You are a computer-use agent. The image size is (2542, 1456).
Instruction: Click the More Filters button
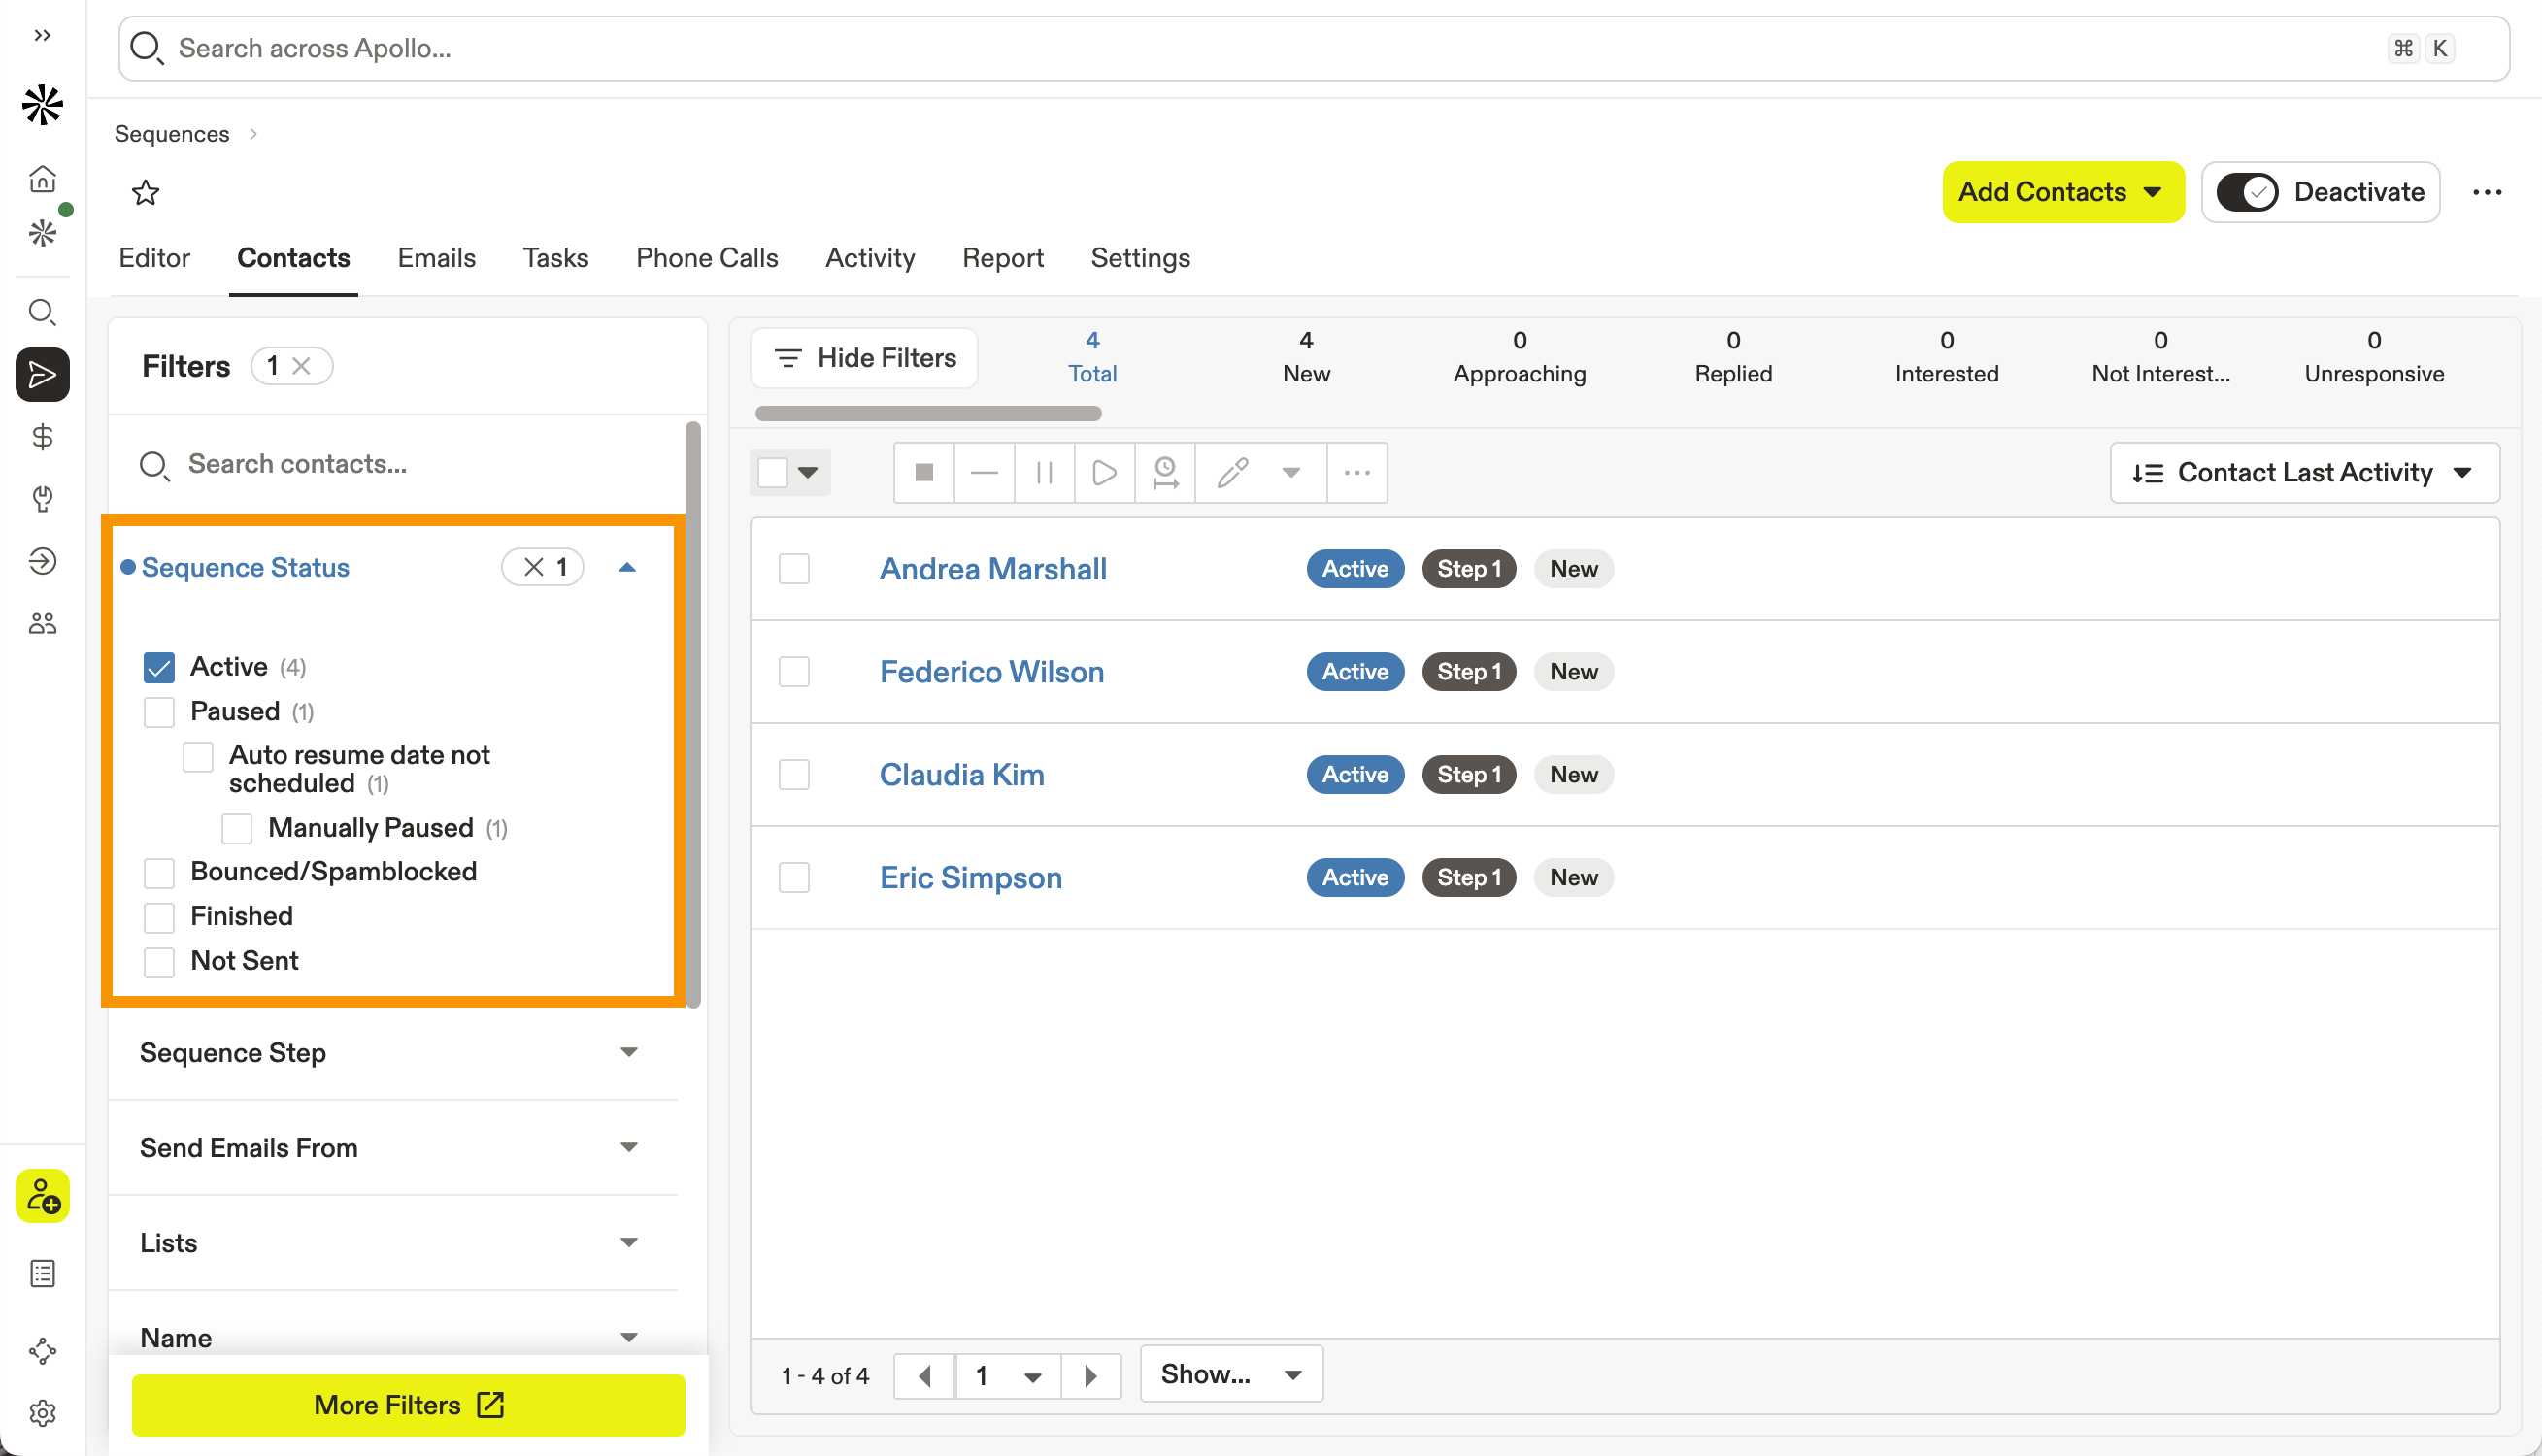click(x=408, y=1404)
